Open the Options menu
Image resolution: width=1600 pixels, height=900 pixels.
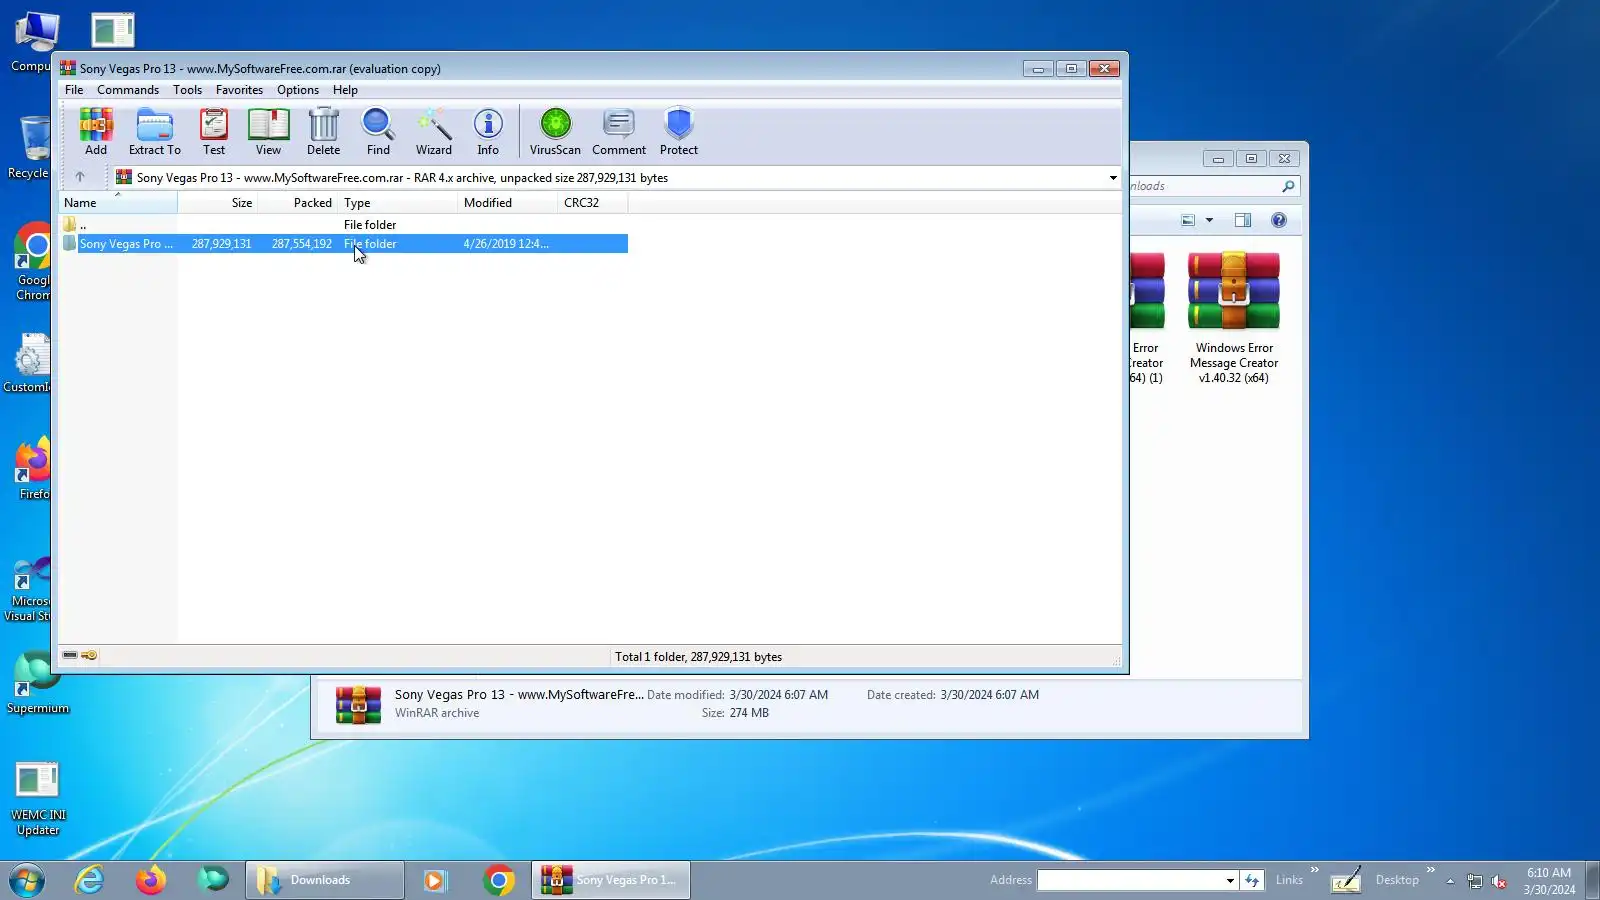tap(298, 90)
